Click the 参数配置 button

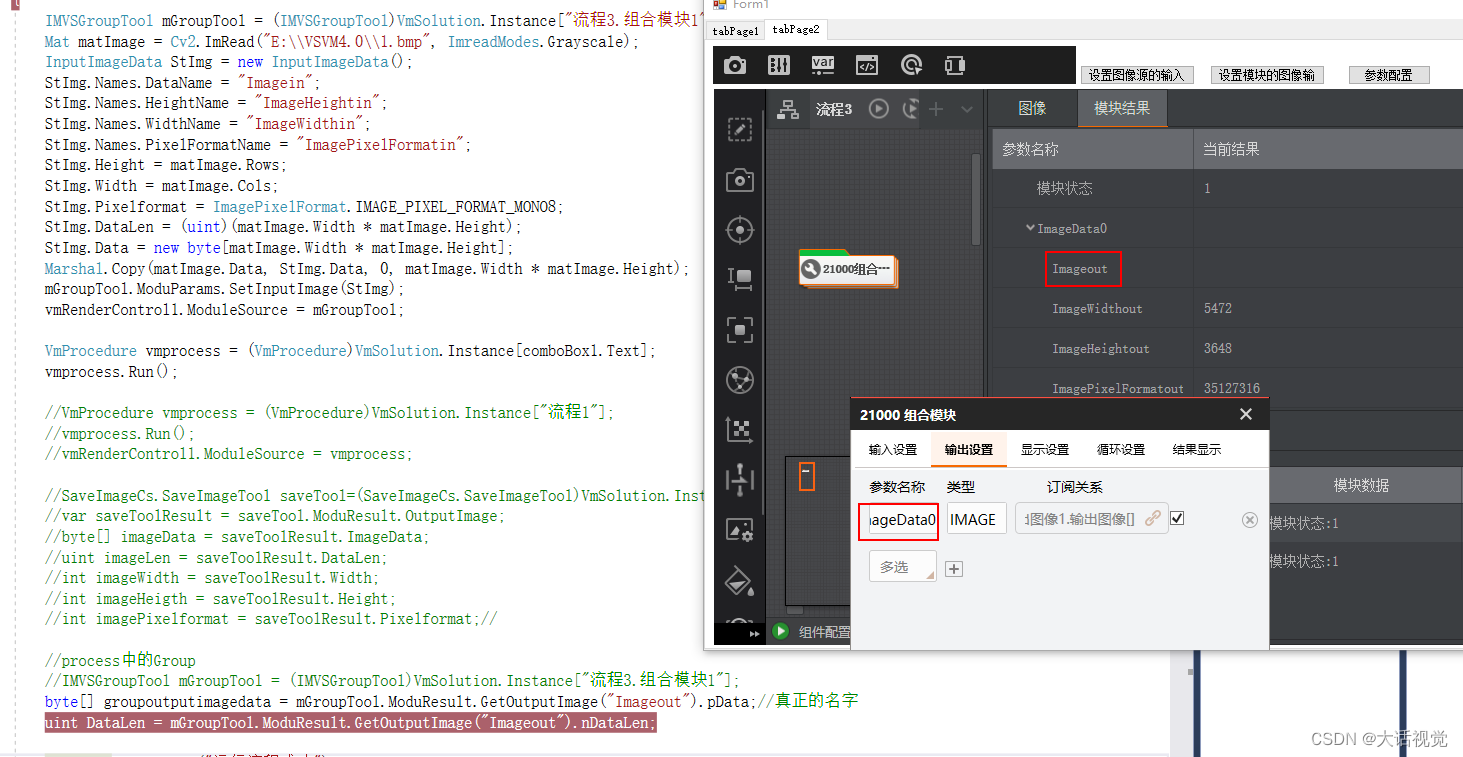[1389, 75]
